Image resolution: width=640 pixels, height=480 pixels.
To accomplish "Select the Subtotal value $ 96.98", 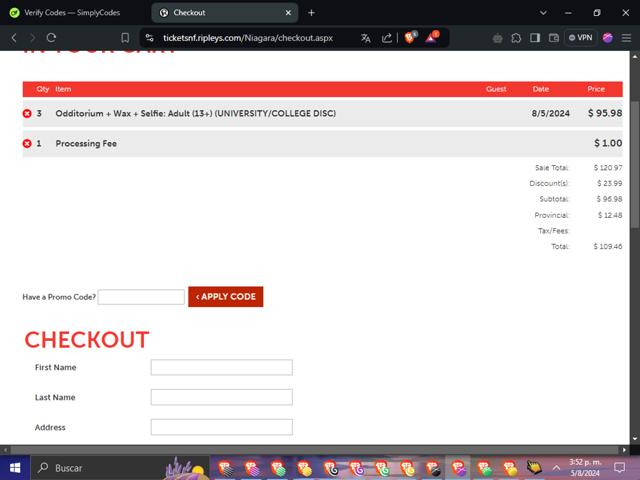I will [x=609, y=199].
